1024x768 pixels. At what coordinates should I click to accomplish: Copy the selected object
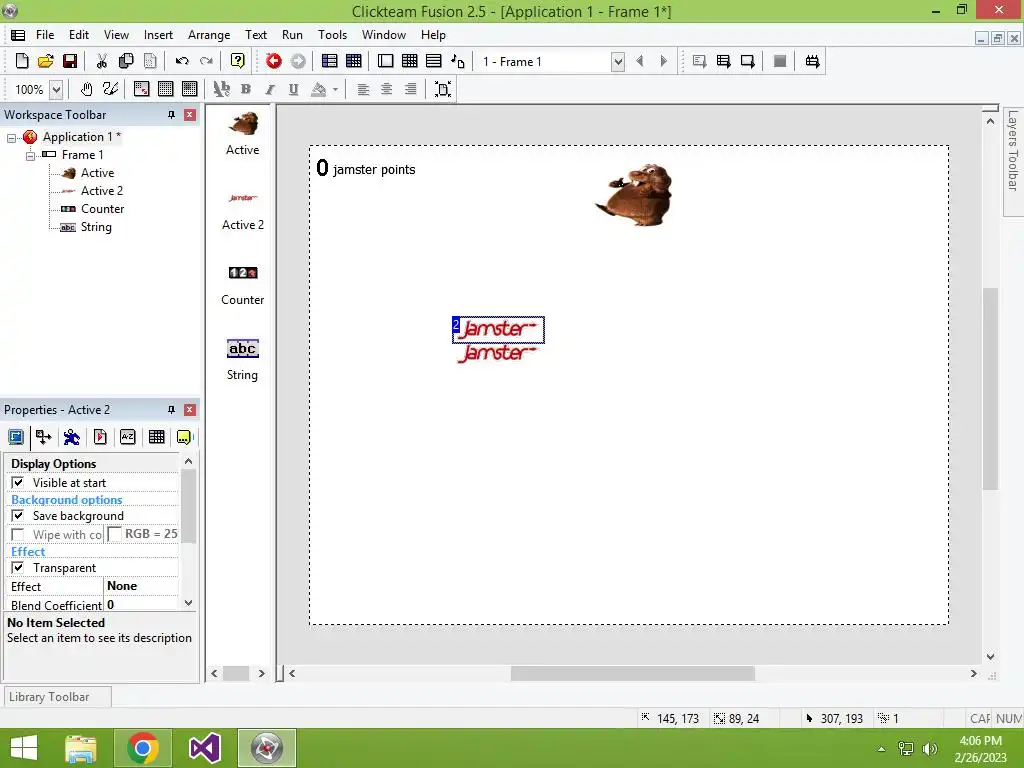(126, 61)
